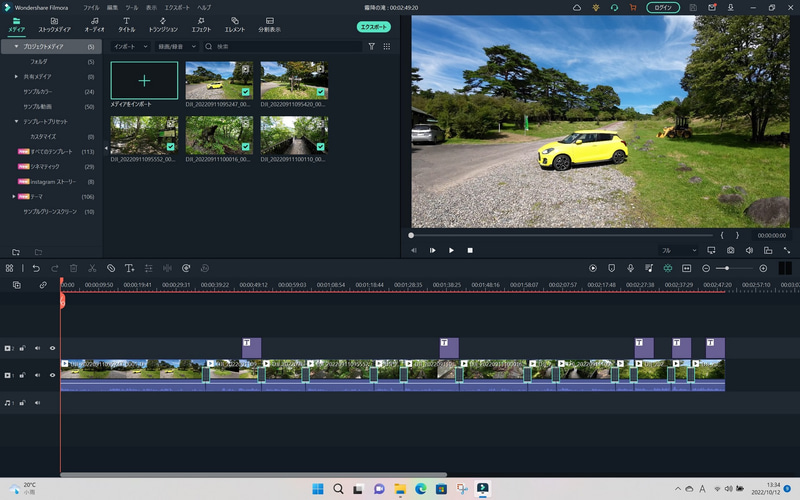
Task: Open the ファイル menu
Action: click(x=91, y=8)
